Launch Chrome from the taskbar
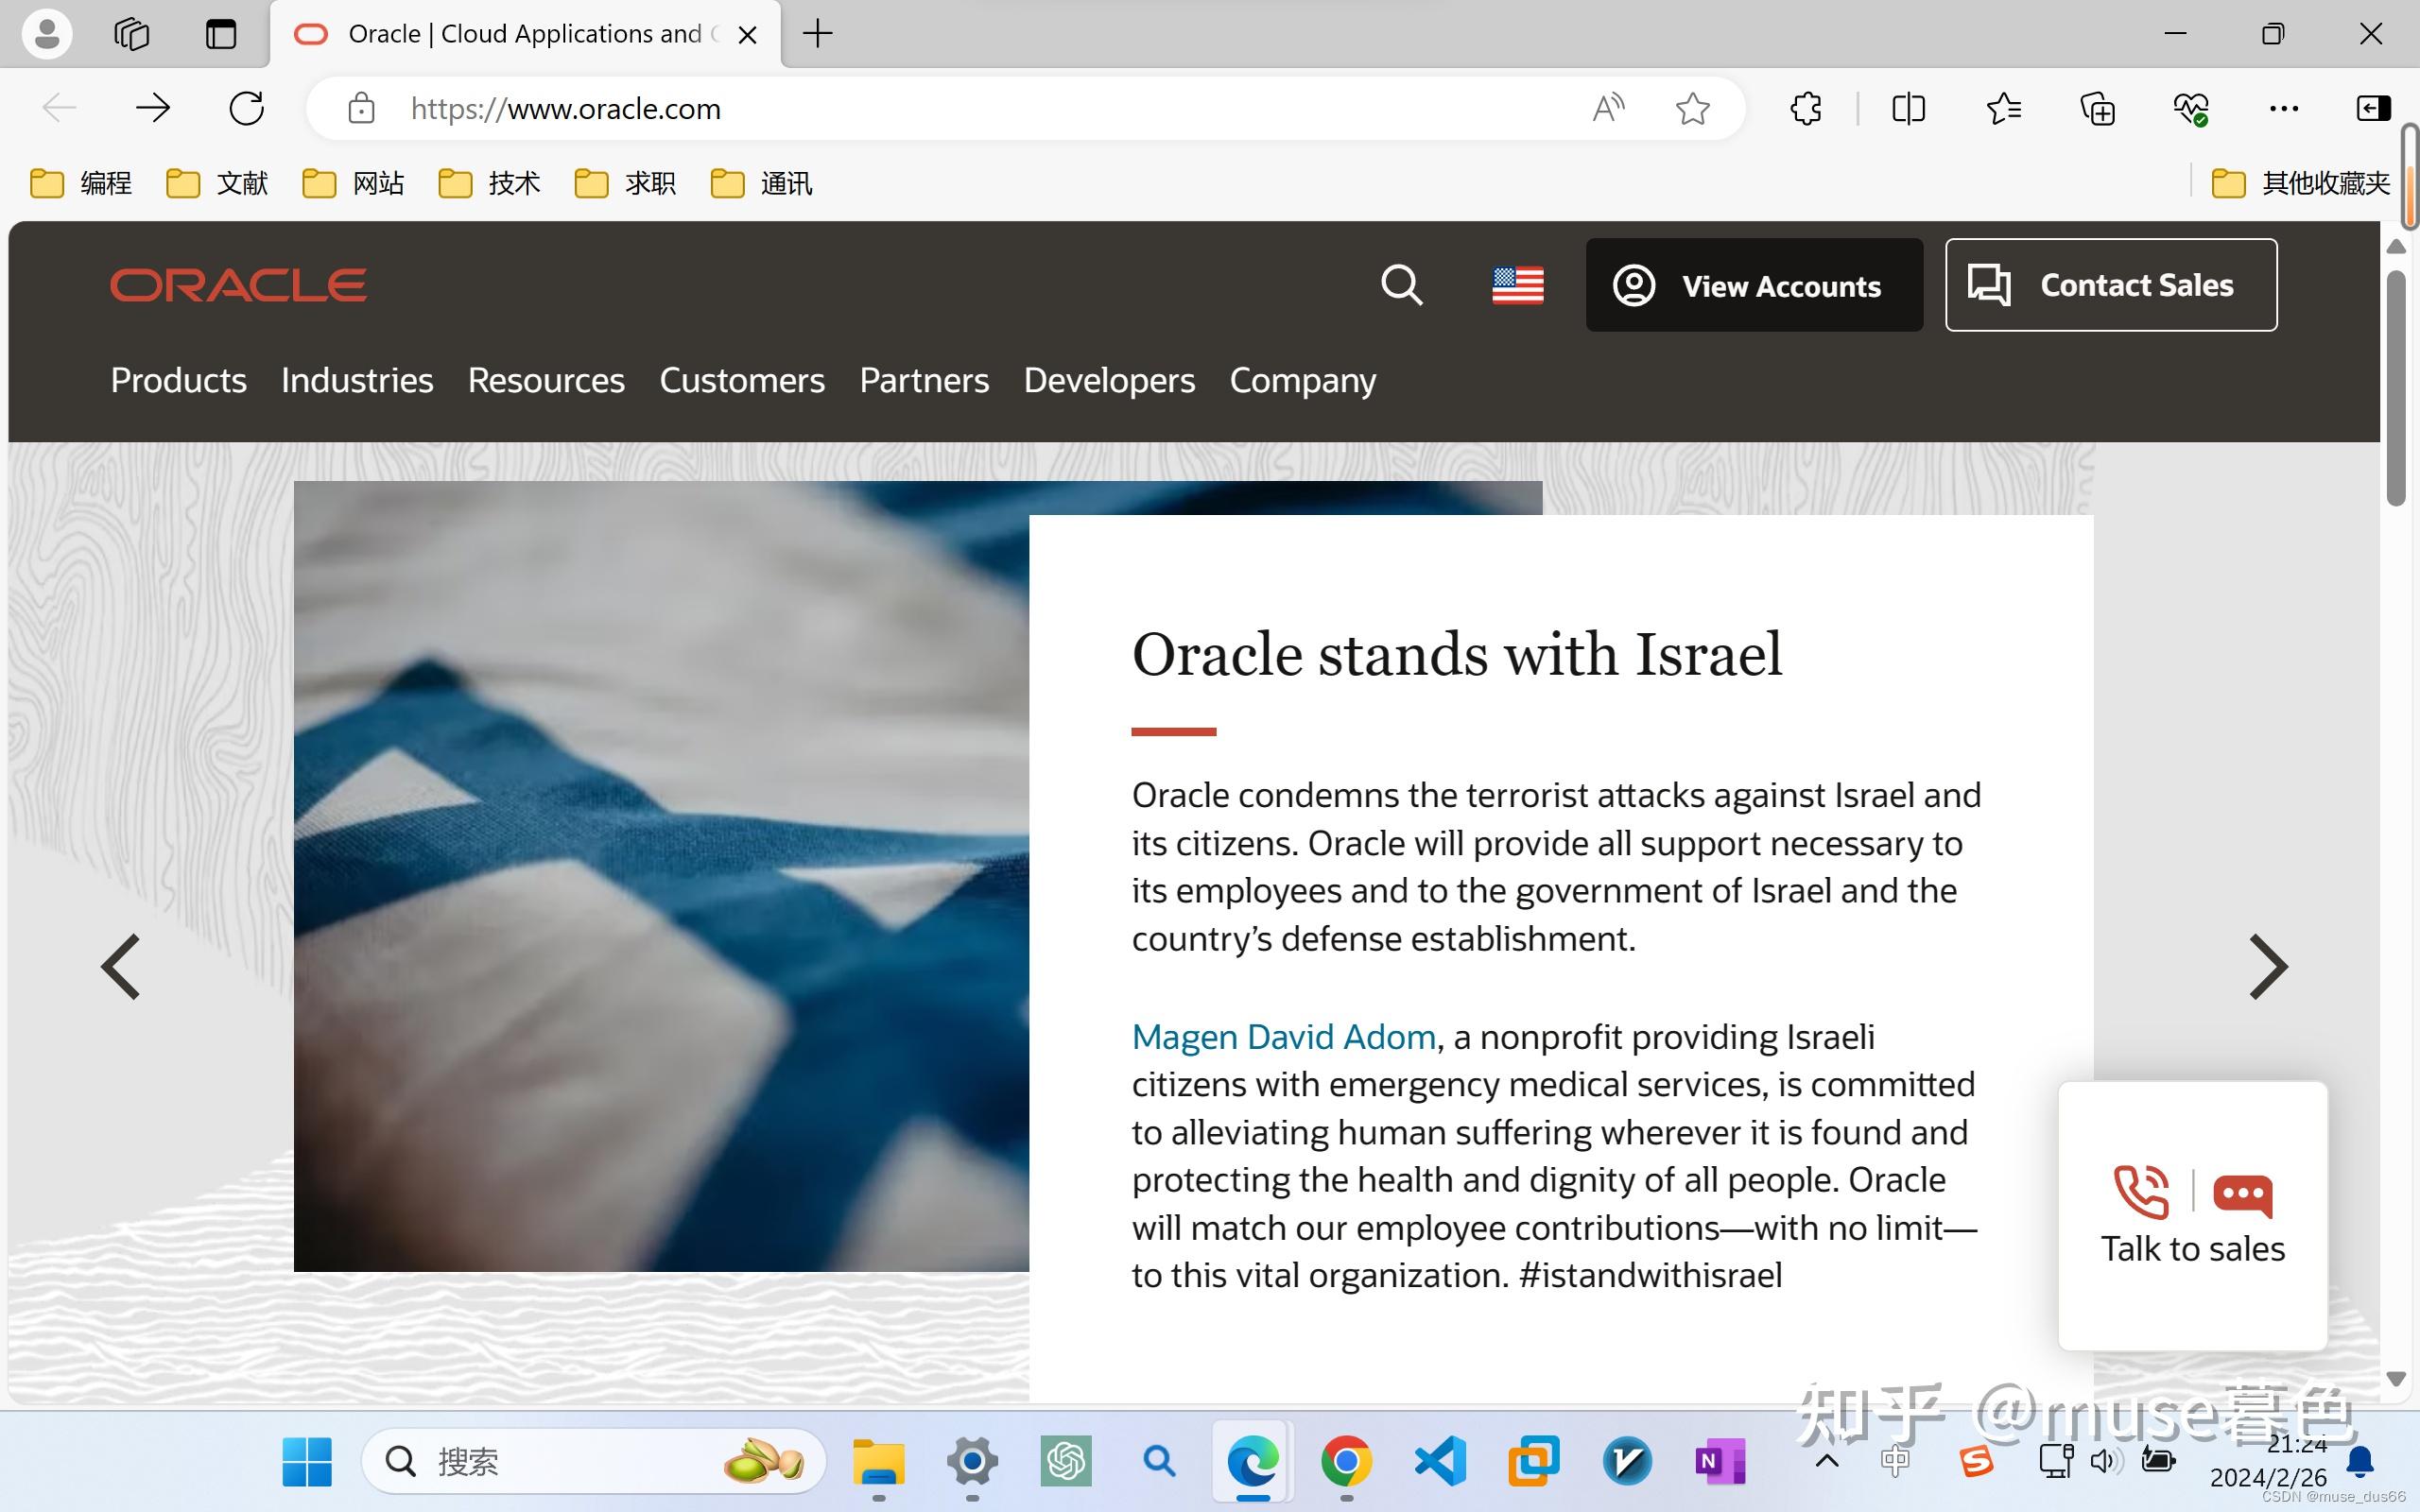Screen dimensions: 2420x1512 [1346, 1461]
